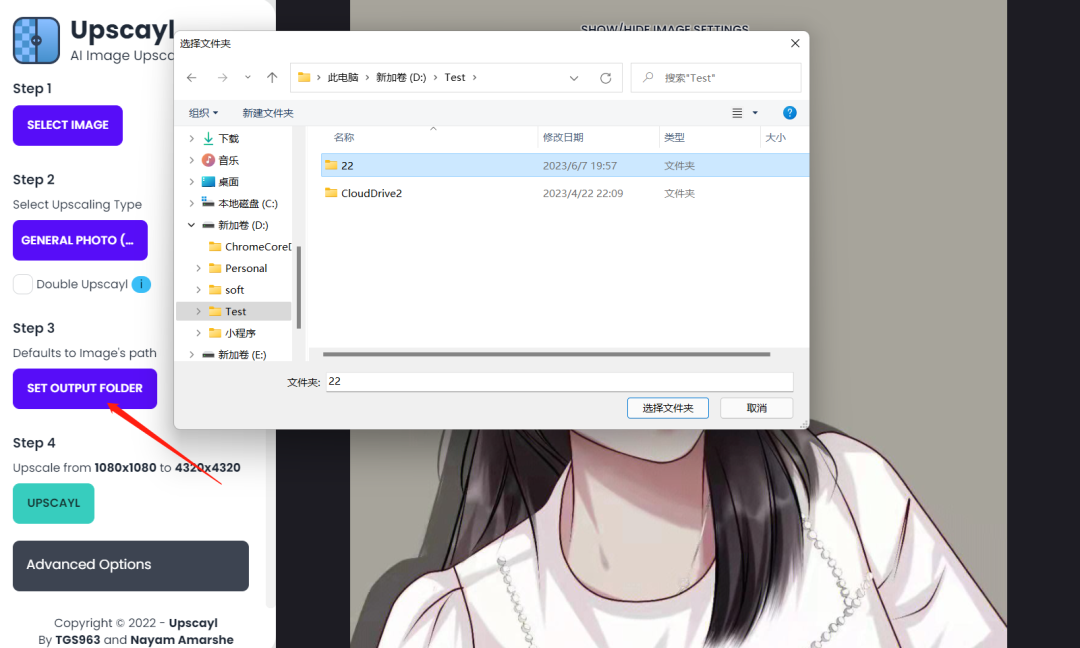
Task: Click the info icon beside Double Upscayl
Action: (140, 284)
